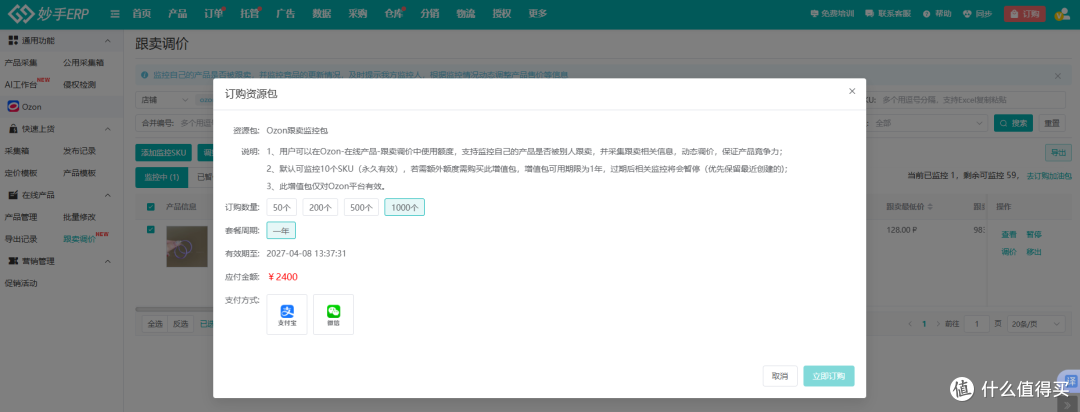The image size is (1080, 412).
Task: Click the 添加监控SKU button
Action: point(164,153)
